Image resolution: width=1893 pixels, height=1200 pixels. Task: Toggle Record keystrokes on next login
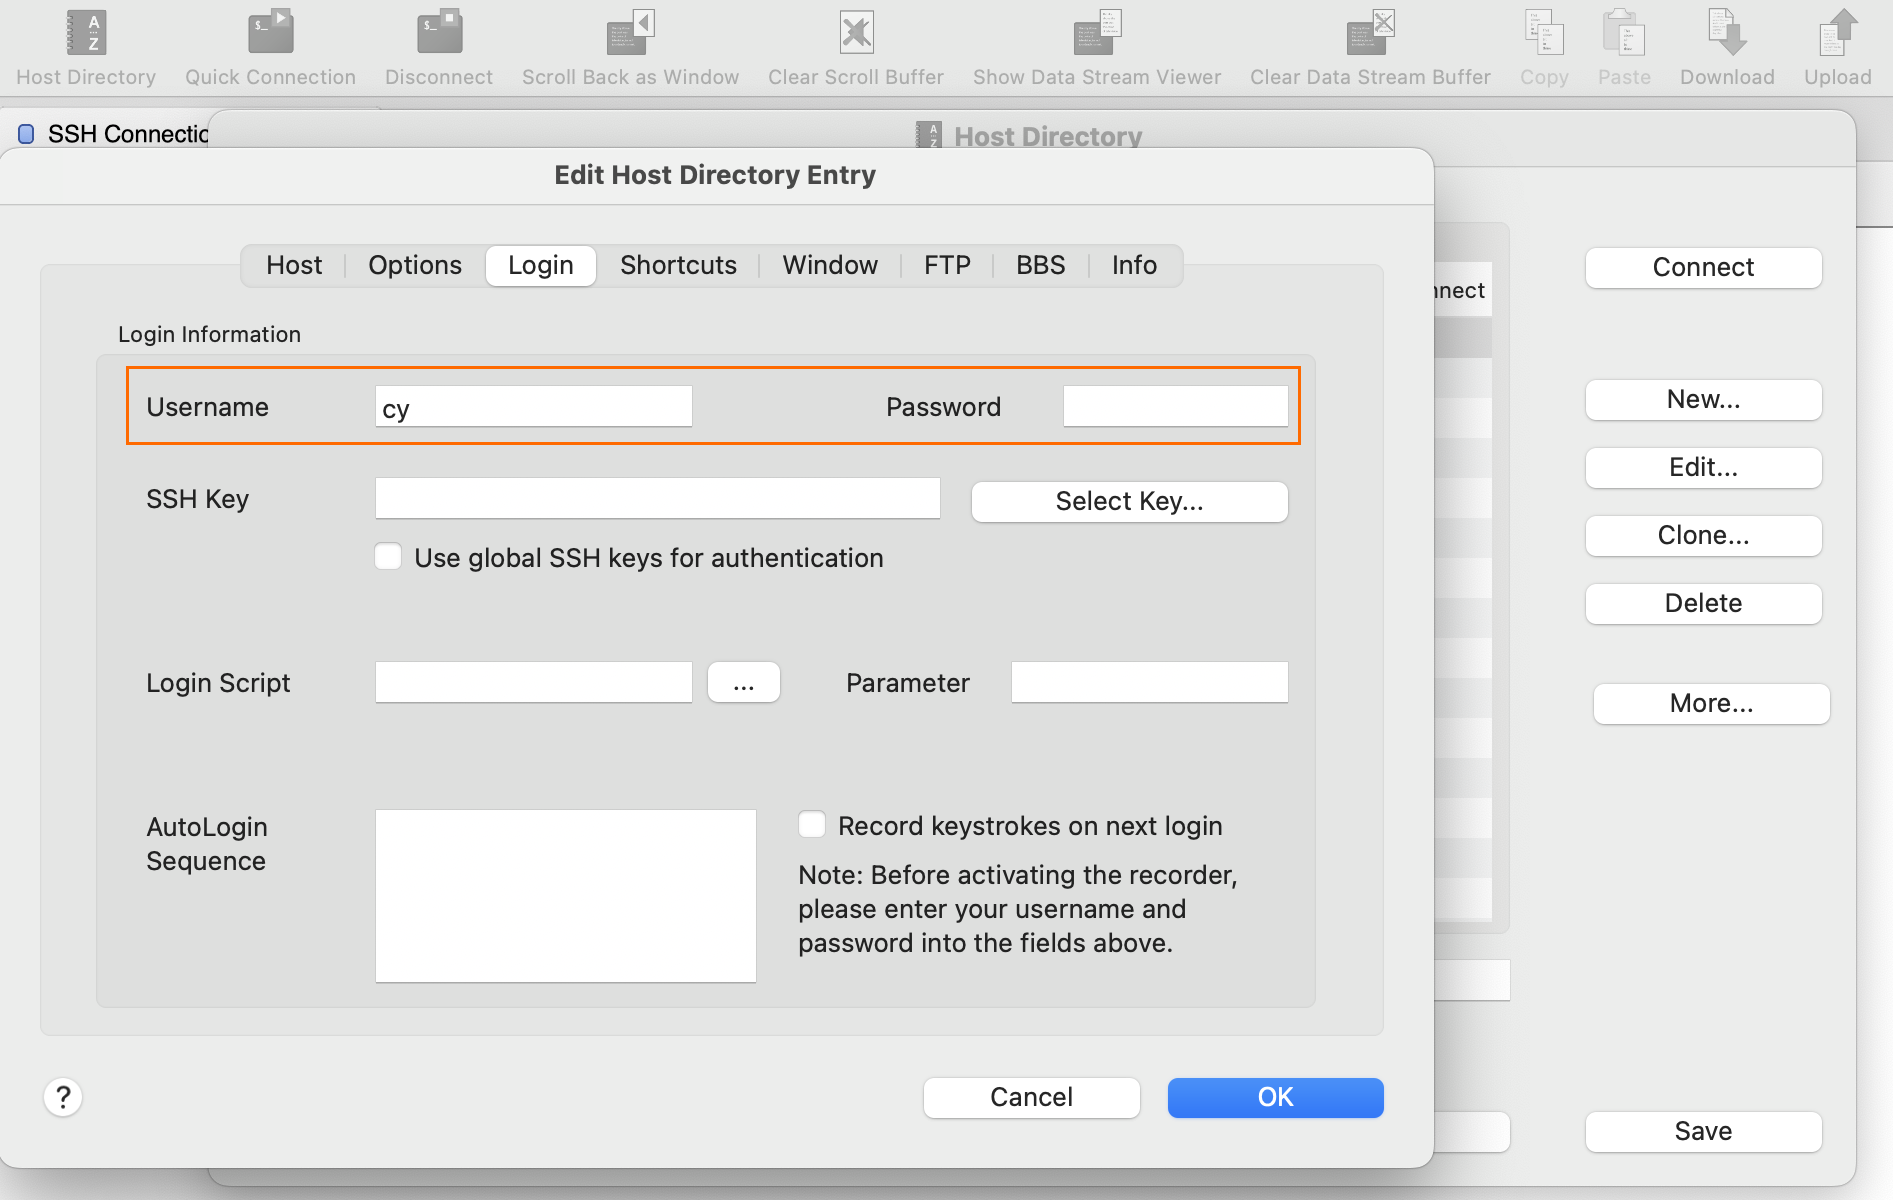[x=812, y=825]
